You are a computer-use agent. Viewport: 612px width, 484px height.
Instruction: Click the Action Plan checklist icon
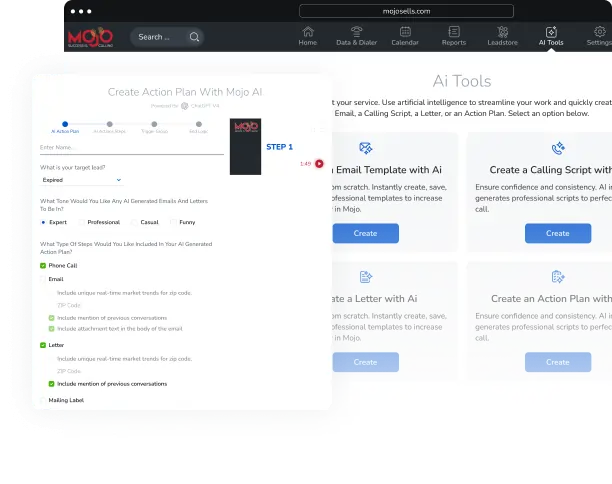pos(558,277)
